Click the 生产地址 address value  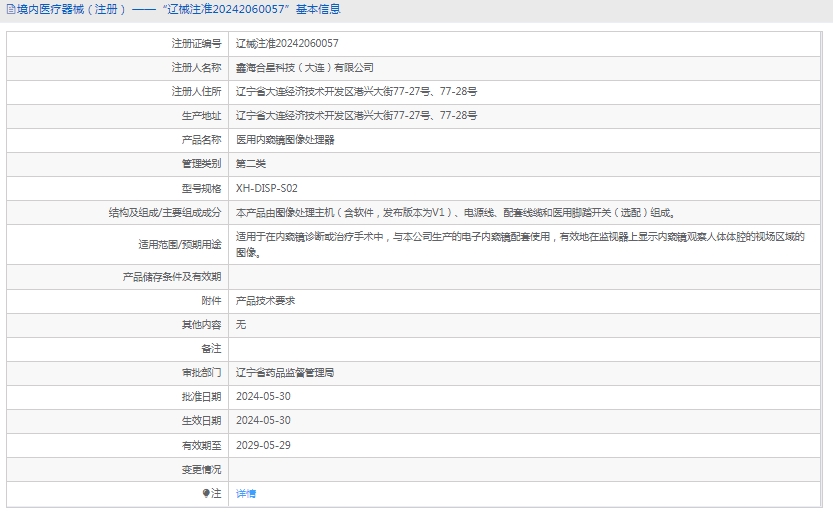click(356, 116)
